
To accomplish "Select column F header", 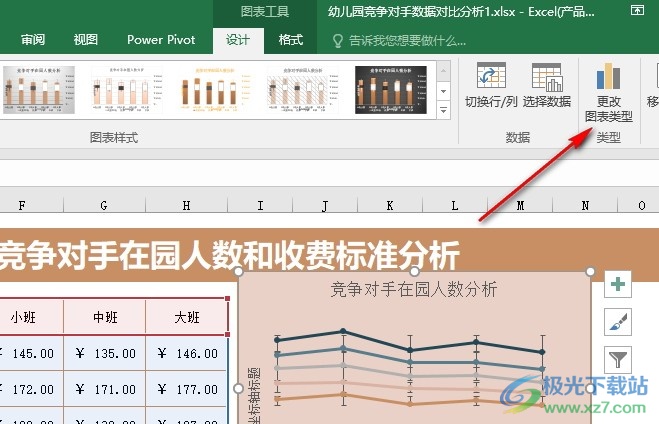I will pos(22,205).
